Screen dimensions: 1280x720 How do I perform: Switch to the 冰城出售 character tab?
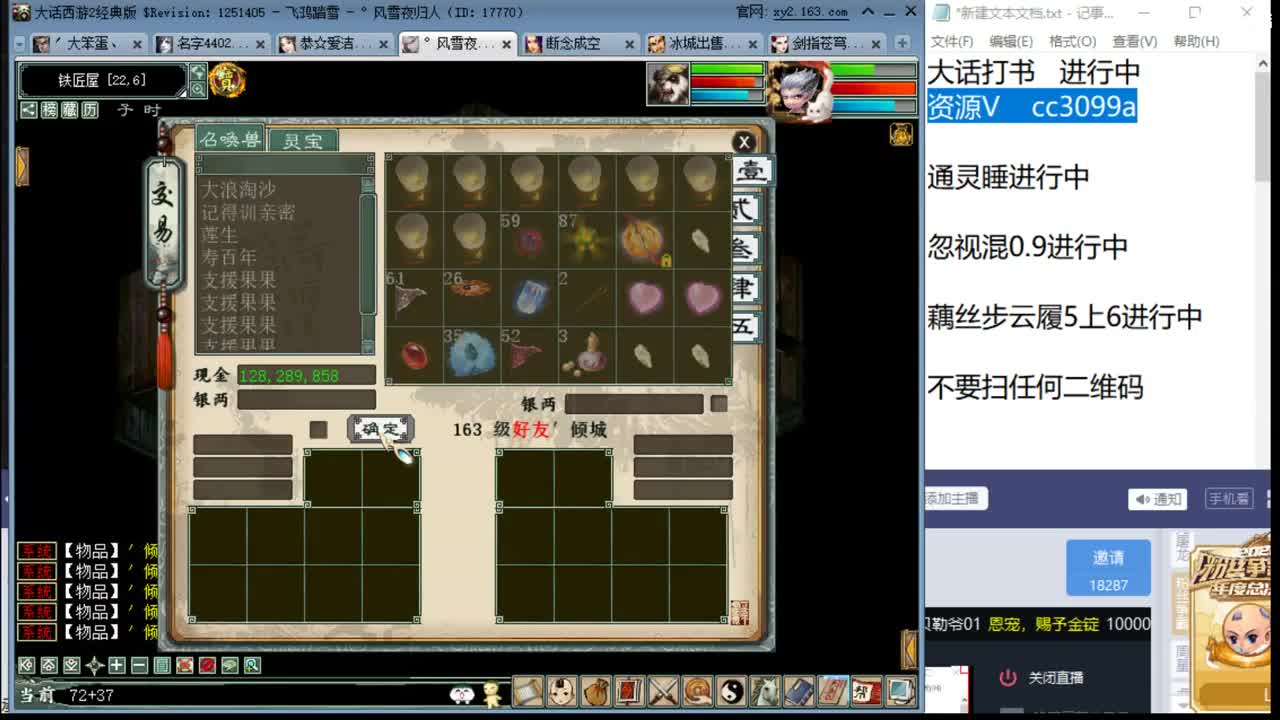click(x=703, y=44)
